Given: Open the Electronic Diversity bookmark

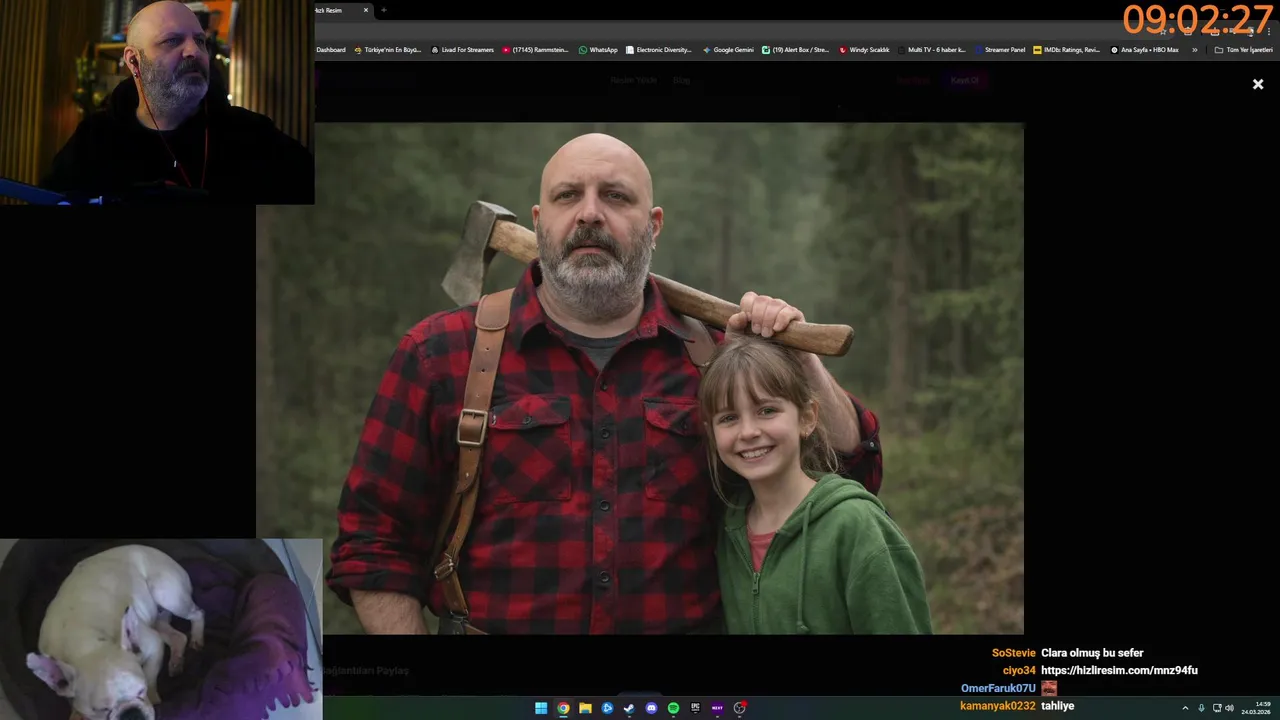Looking at the screenshot, I should tap(659, 50).
